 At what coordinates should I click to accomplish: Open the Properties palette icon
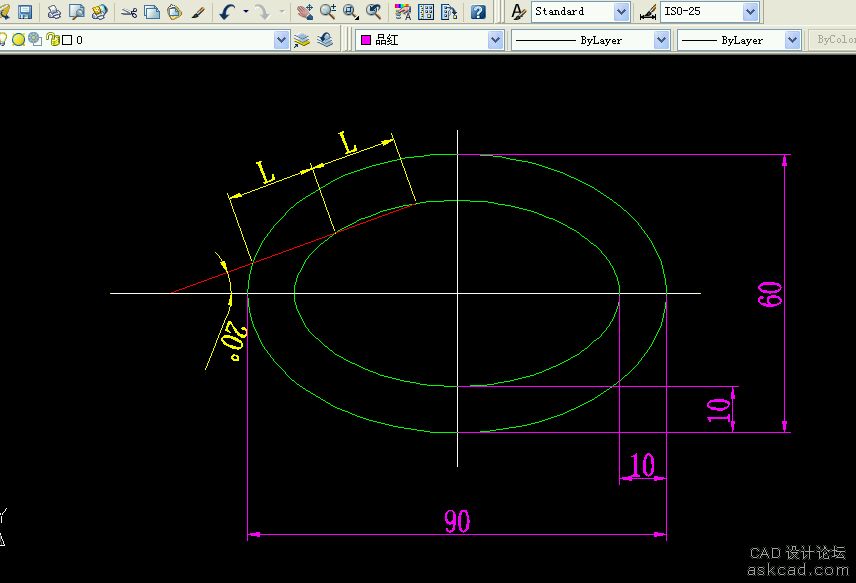point(403,11)
